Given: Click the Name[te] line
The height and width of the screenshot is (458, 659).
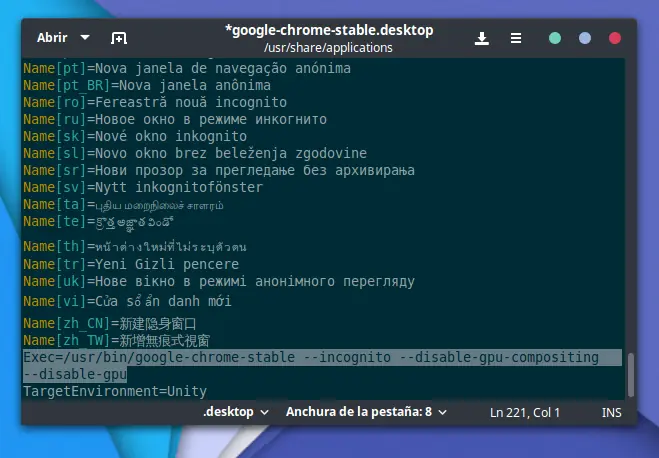Looking at the screenshot, I should 98,221.
